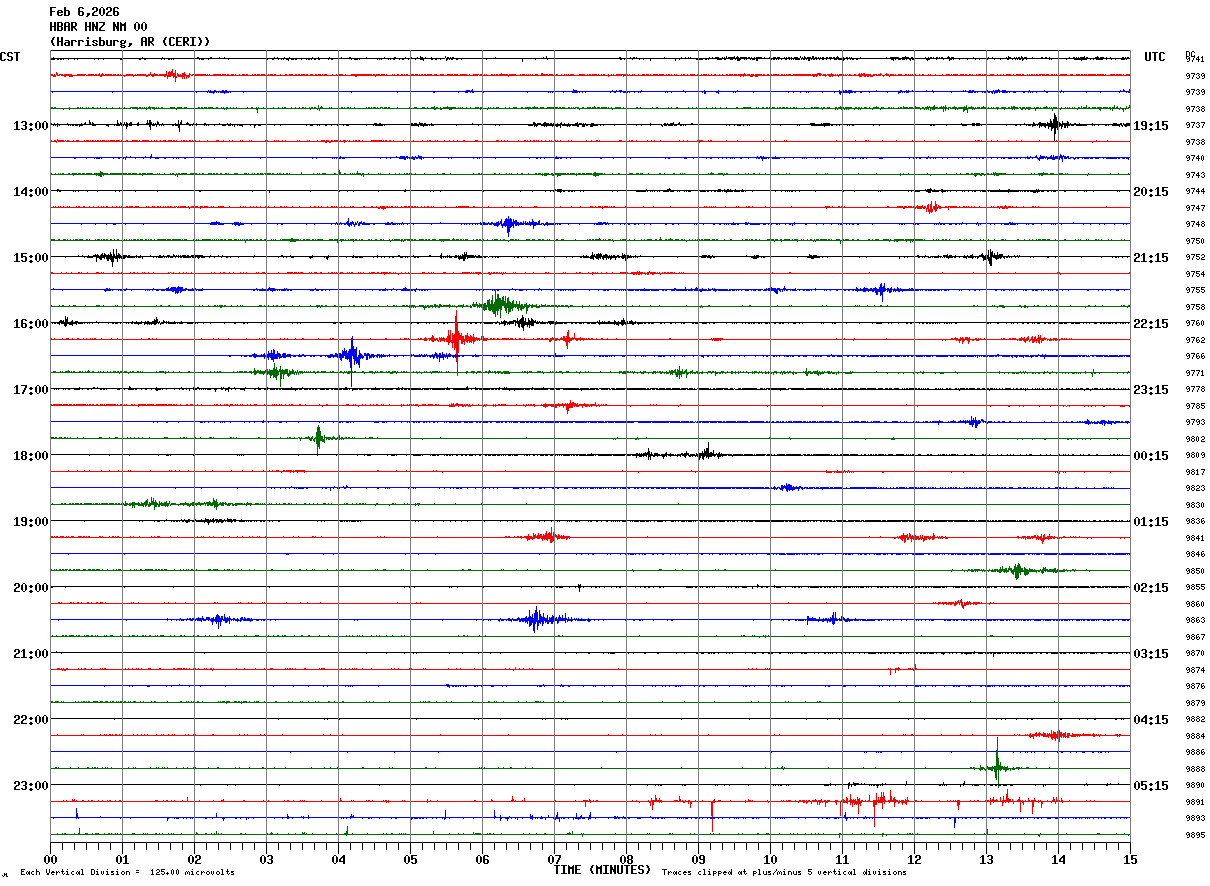Click the DC offset value 9802
The image size is (1210, 886).
tap(1195, 439)
